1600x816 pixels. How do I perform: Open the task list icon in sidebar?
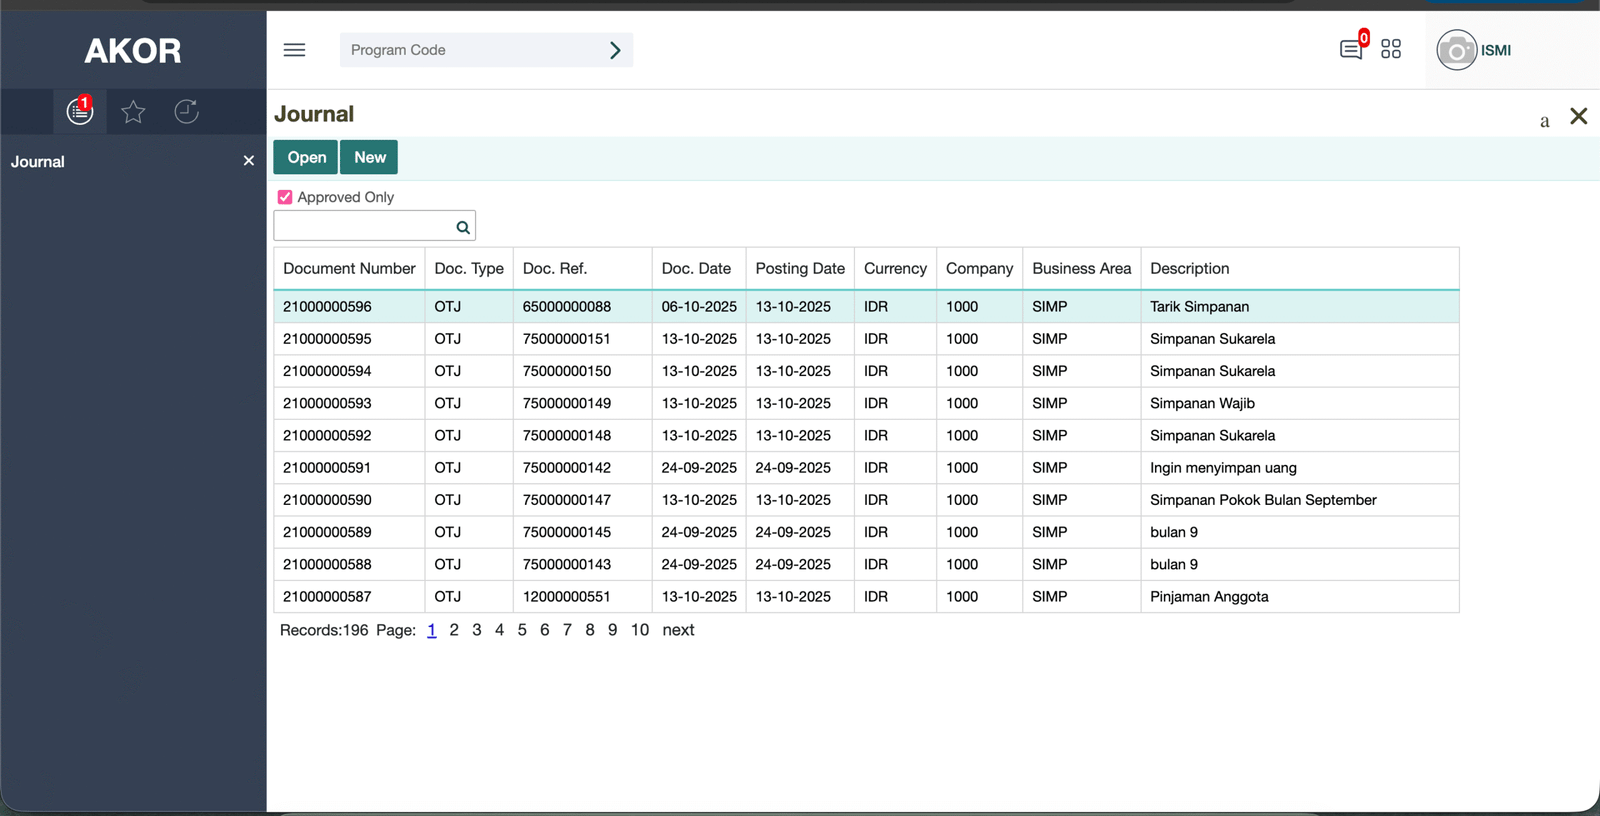point(80,111)
